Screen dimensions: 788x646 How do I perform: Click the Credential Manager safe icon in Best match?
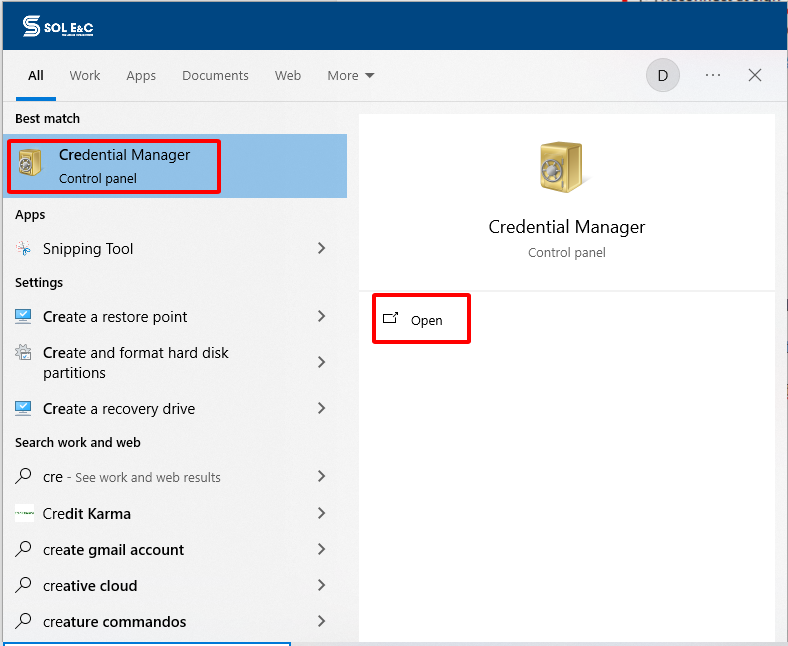click(x=31, y=164)
